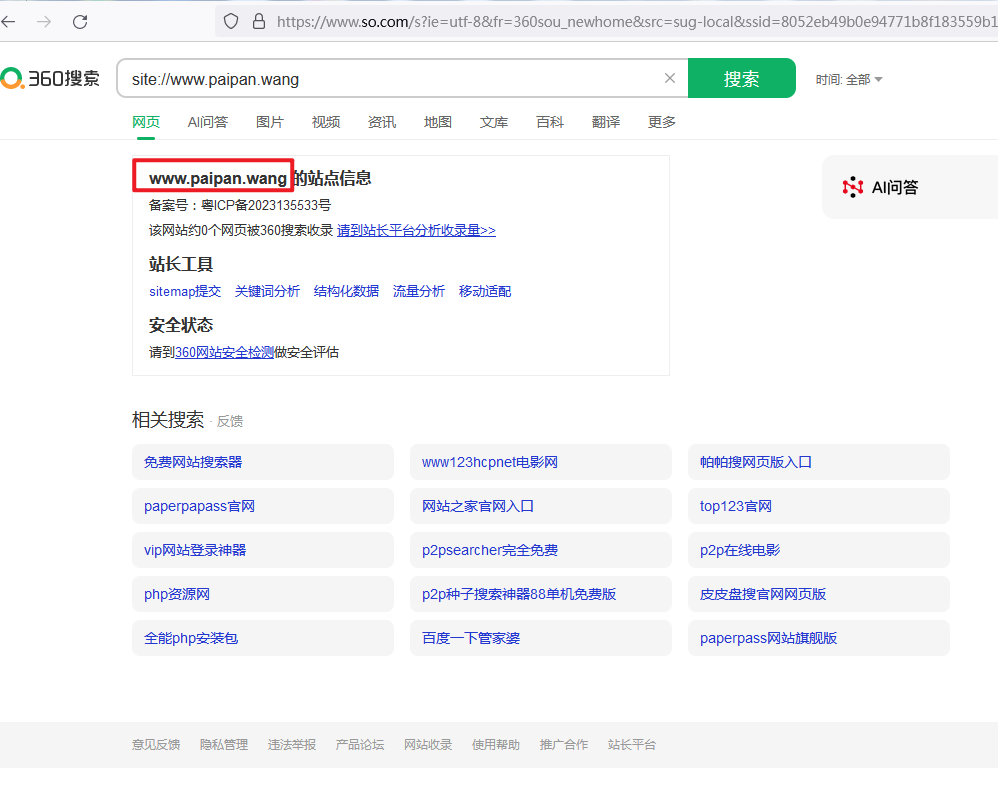Switch to the 文库 tab
The image size is (998, 786).
(494, 122)
